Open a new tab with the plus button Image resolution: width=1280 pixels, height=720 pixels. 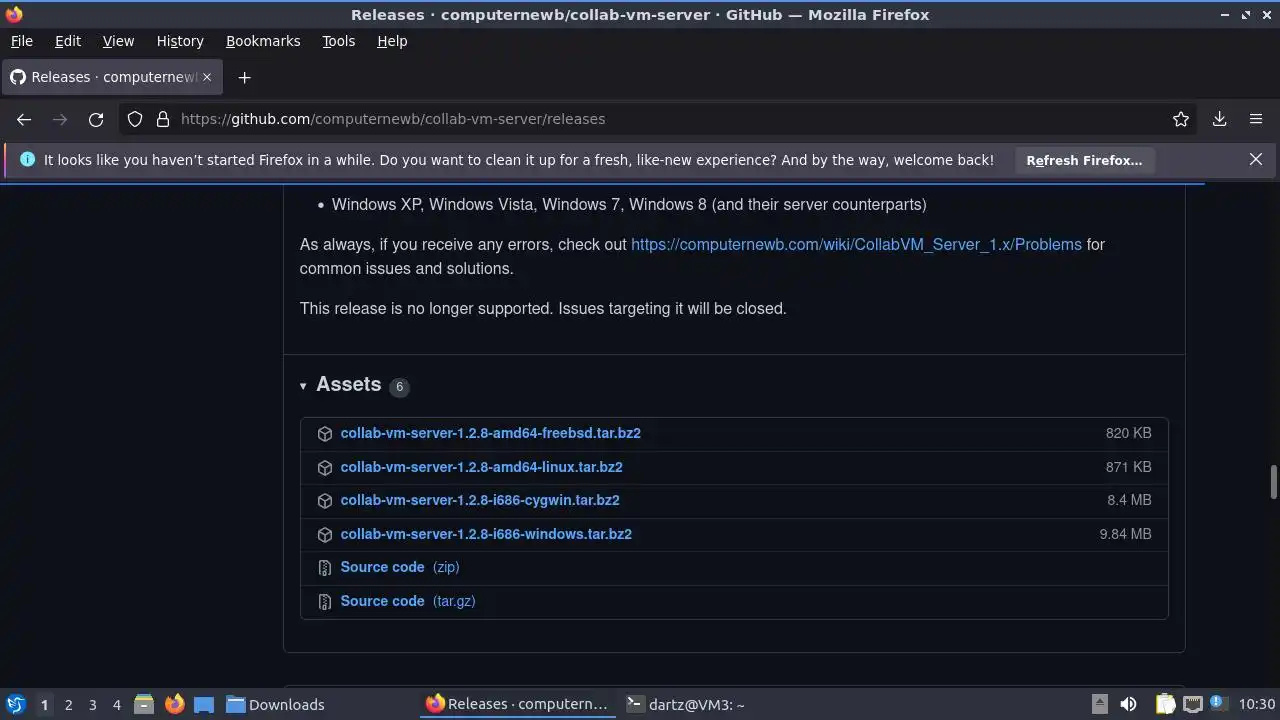[x=244, y=77]
